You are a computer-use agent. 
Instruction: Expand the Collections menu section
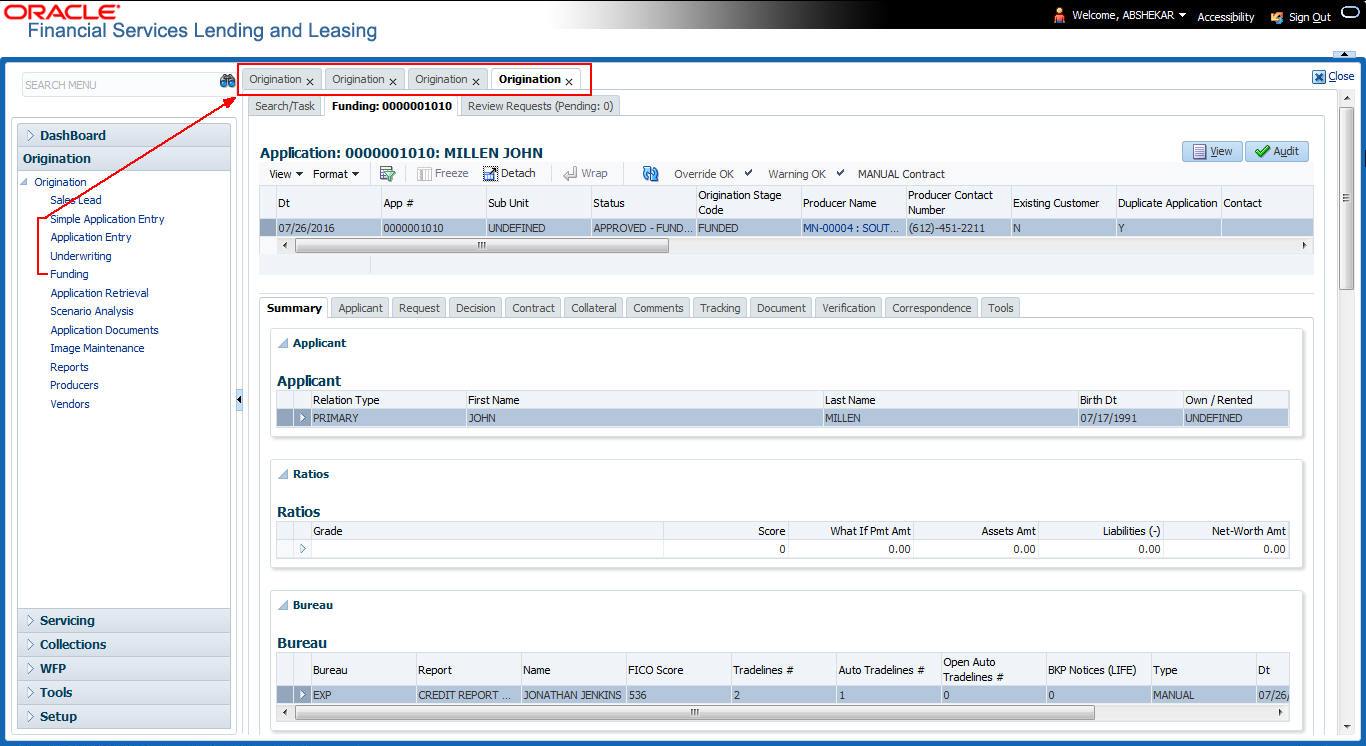[x=31, y=645]
